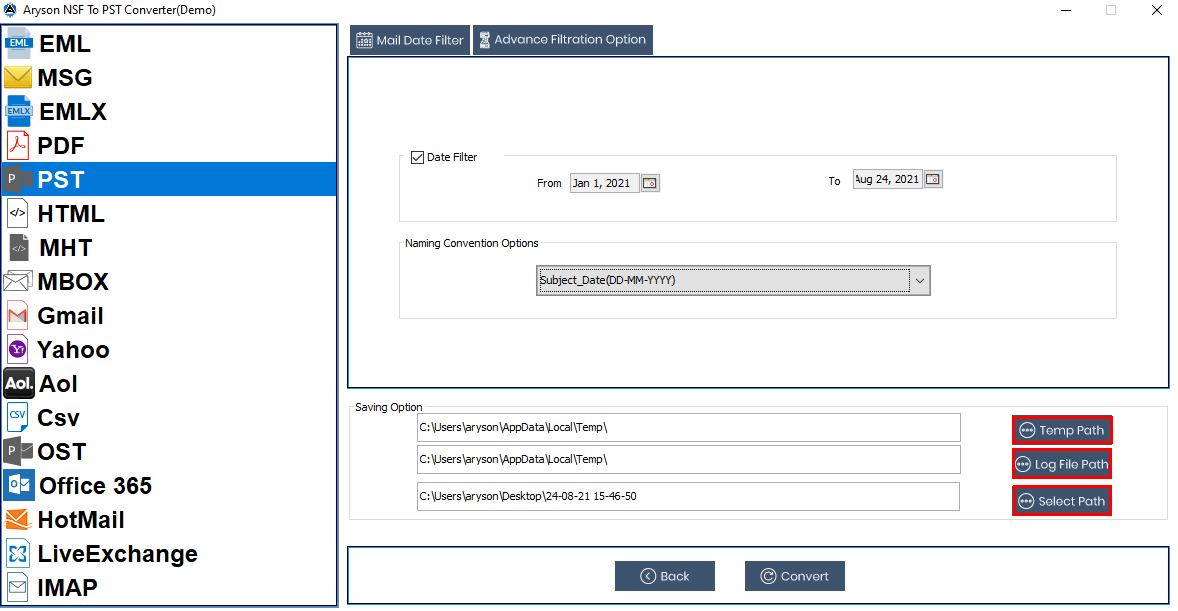Click the Desktop destination path field
This screenshot has width=1178, height=611.
[688, 497]
